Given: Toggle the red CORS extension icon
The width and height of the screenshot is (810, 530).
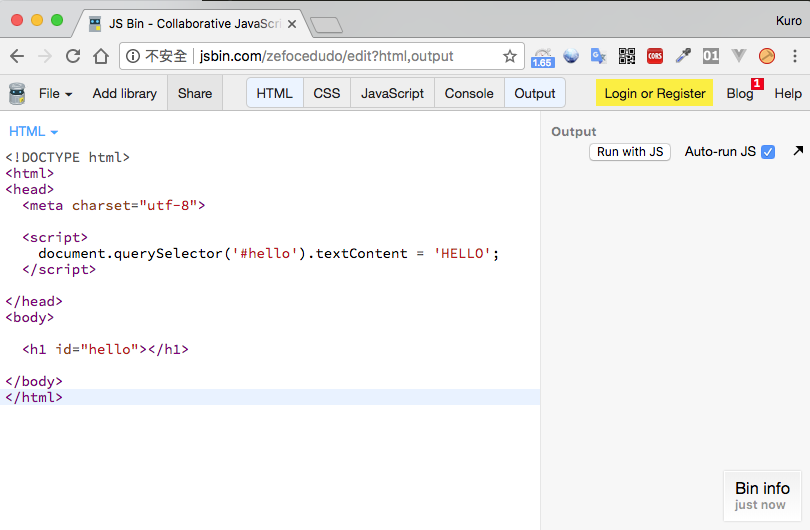Looking at the screenshot, I should [x=655, y=56].
